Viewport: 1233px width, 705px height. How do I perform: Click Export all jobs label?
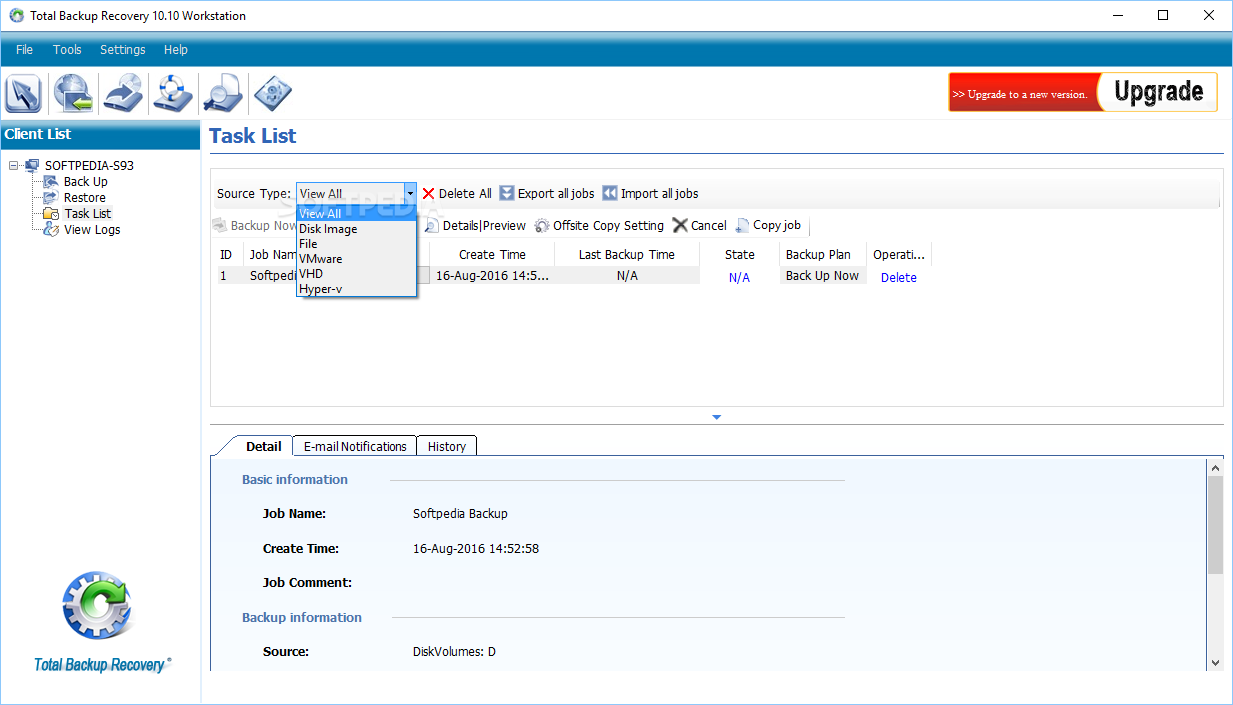pos(556,194)
